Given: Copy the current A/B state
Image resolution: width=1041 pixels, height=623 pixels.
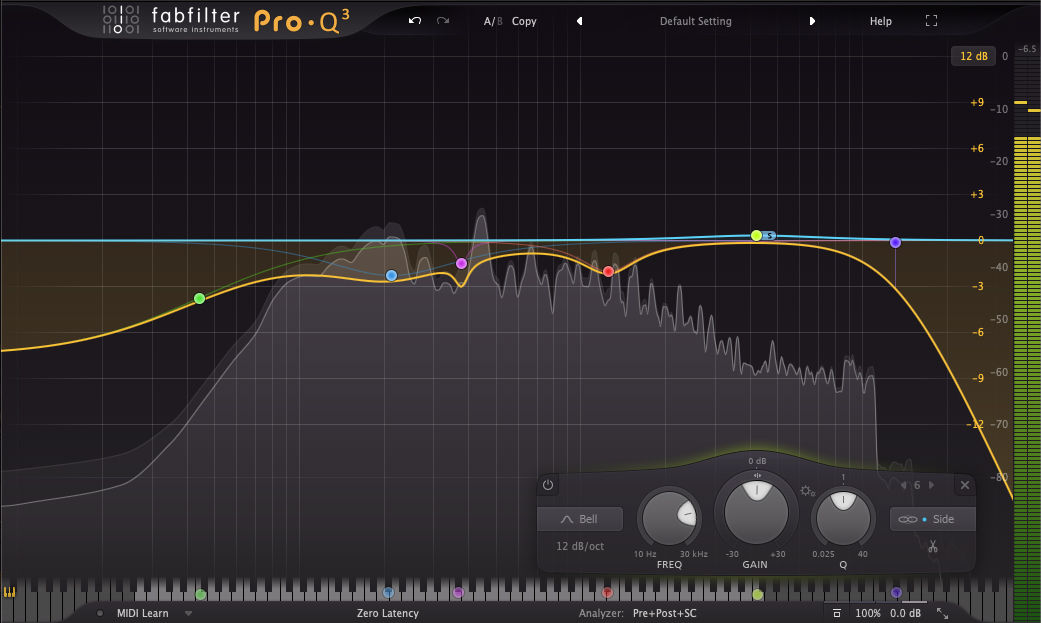Looking at the screenshot, I should pyautogui.click(x=524, y=21).
